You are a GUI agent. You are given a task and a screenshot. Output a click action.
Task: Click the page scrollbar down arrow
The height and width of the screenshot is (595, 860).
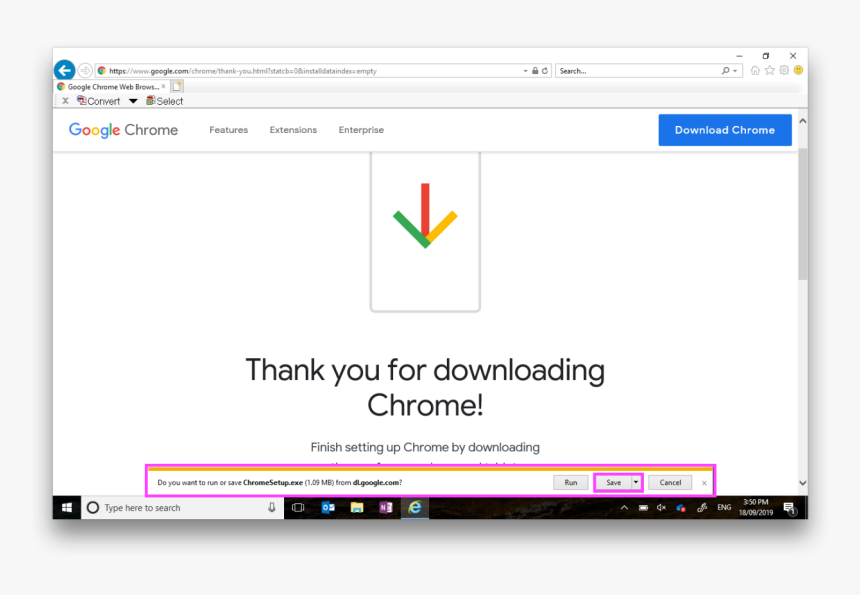click(803, 483)
